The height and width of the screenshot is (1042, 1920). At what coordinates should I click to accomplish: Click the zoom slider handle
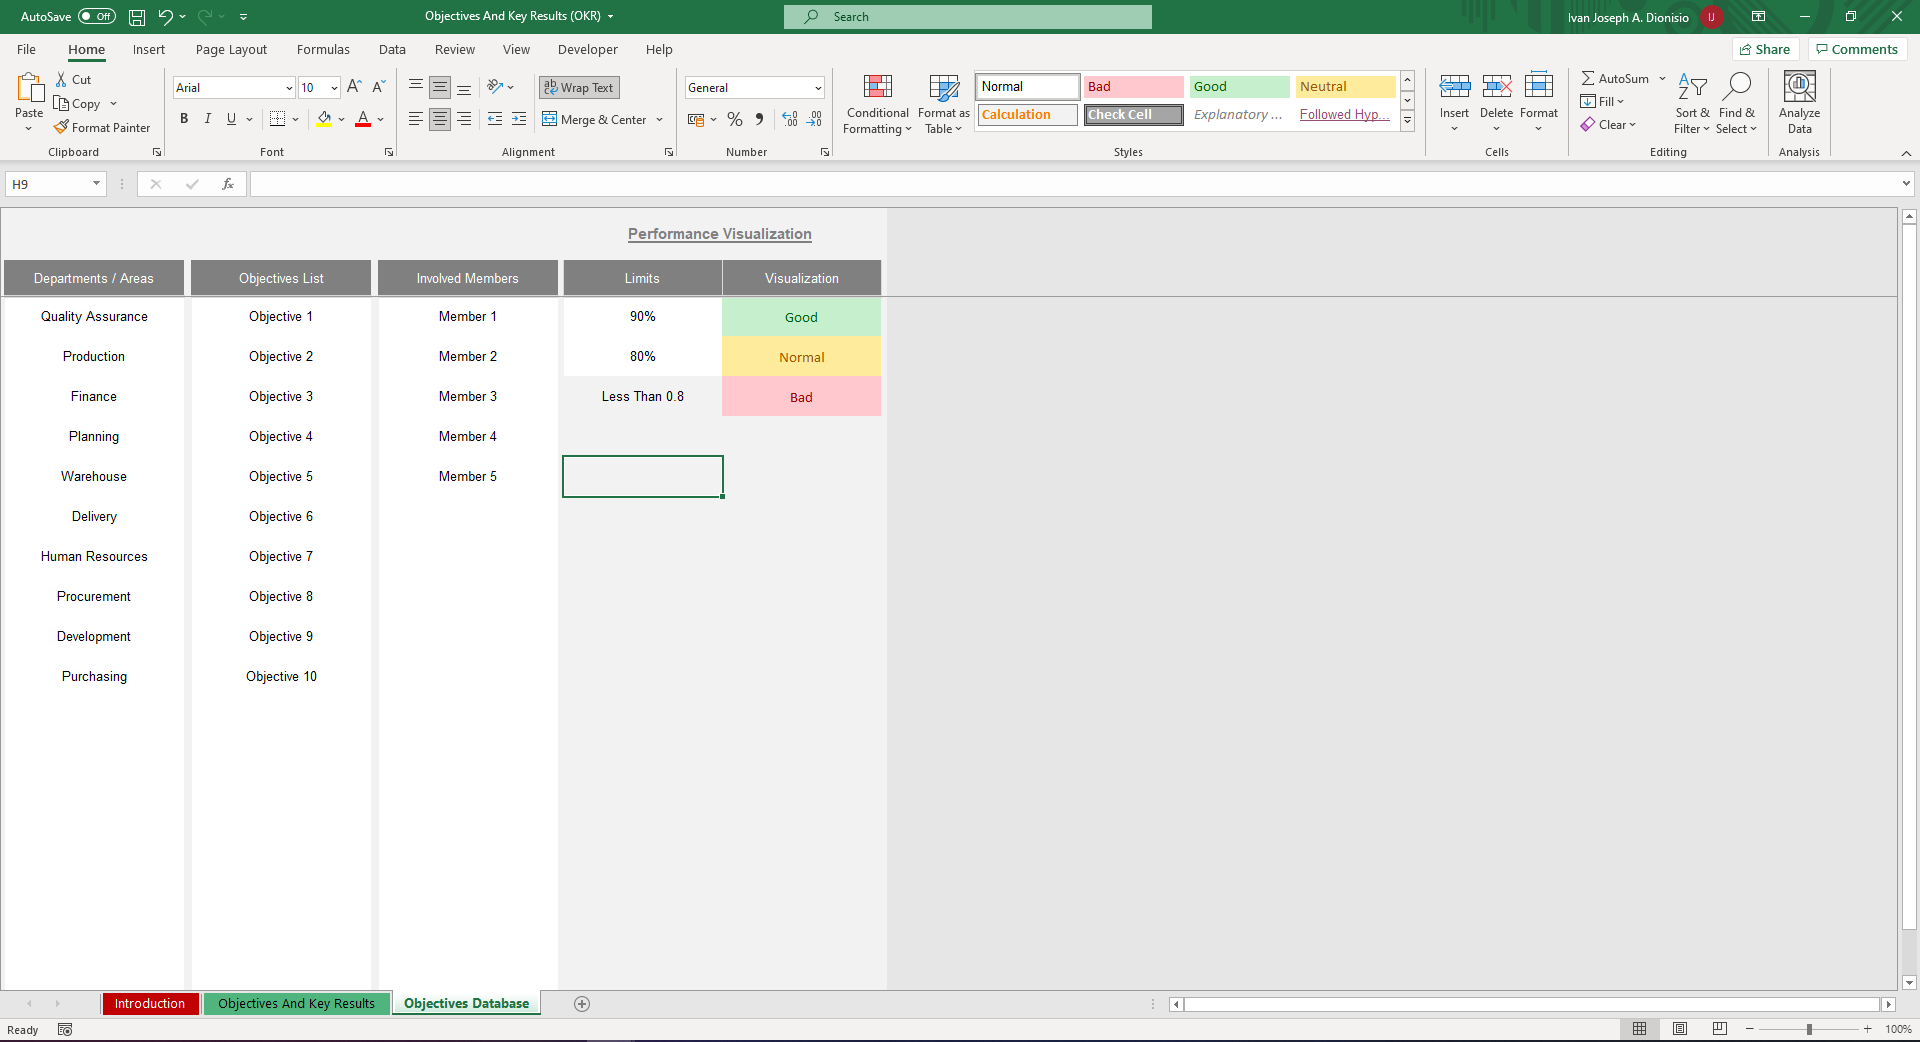pos(1809,1029)
